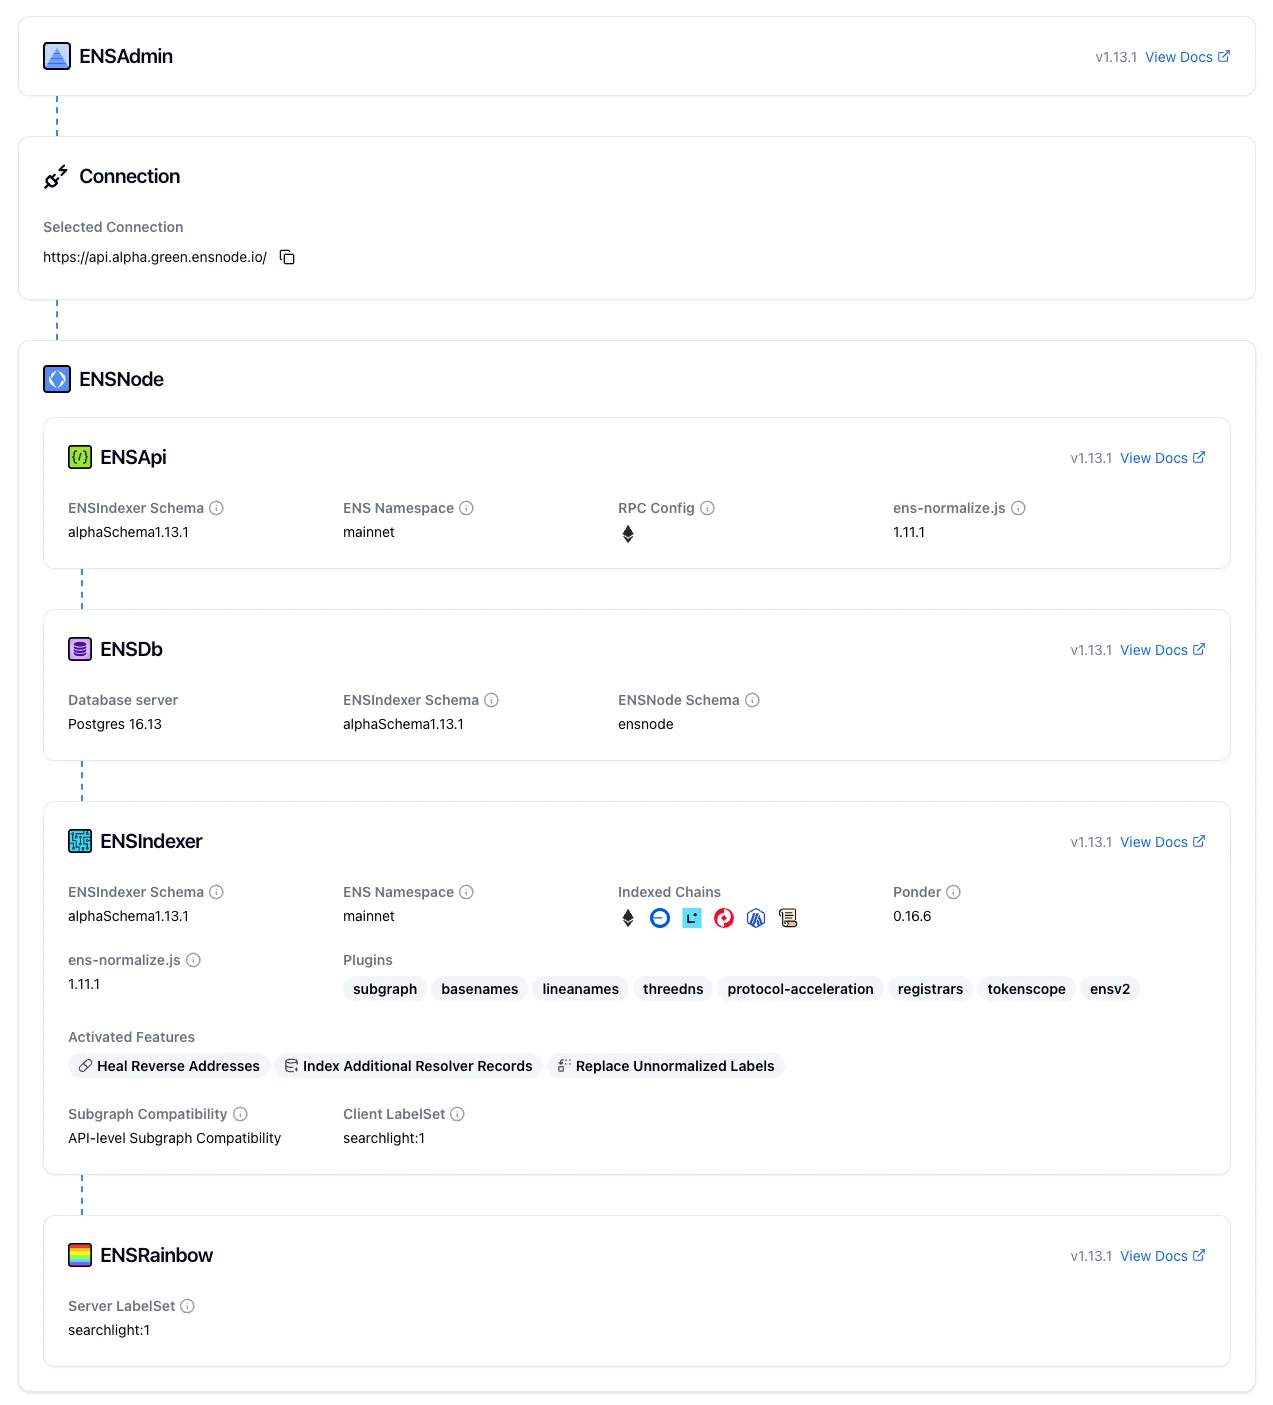Click Index Additional Resolver Records badge

point(409,1066)
